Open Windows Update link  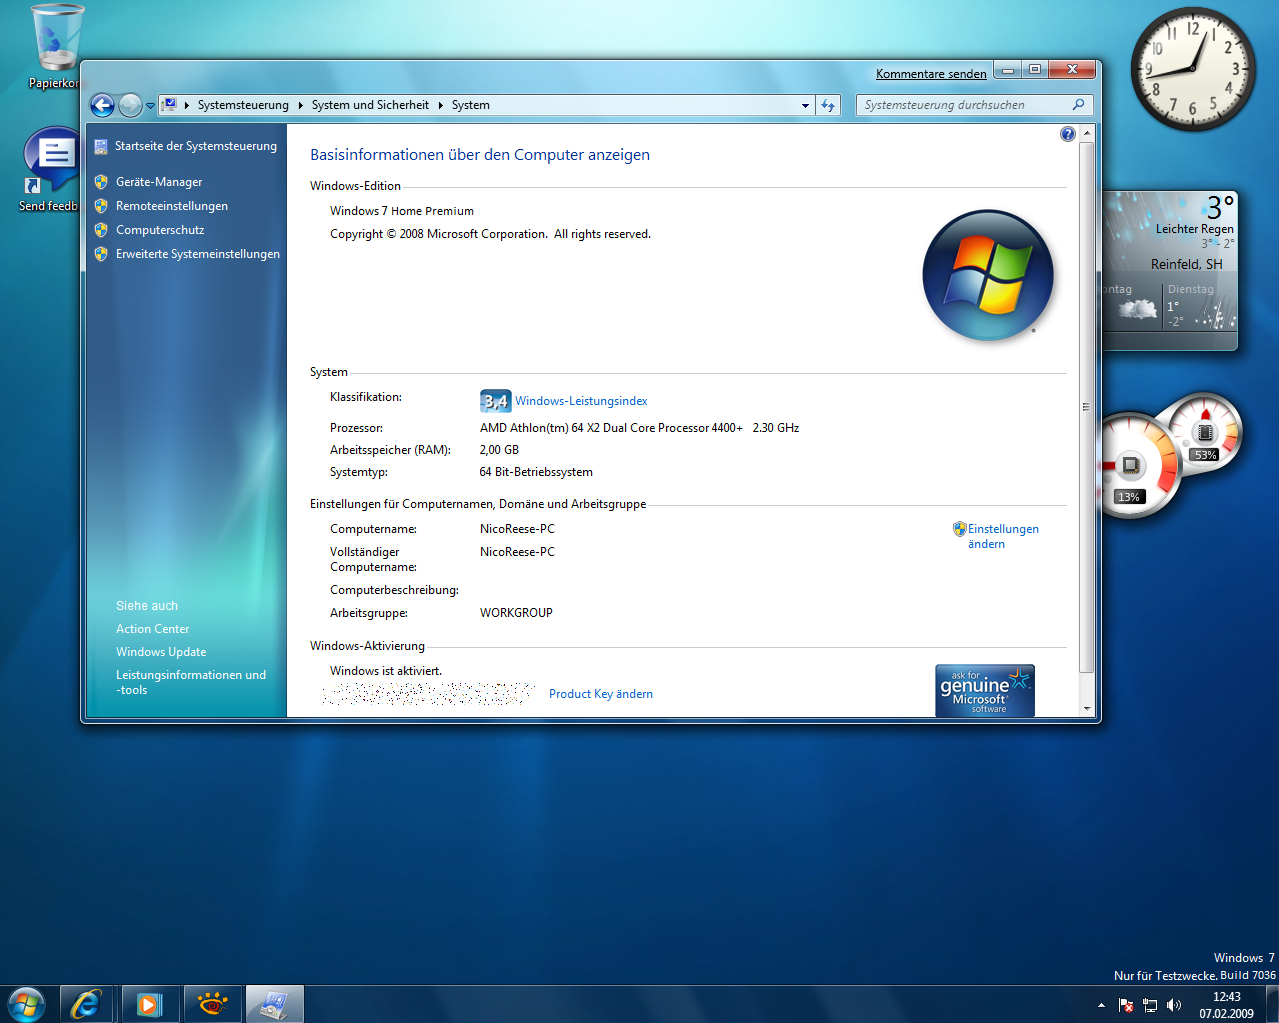tap(161, 652)
